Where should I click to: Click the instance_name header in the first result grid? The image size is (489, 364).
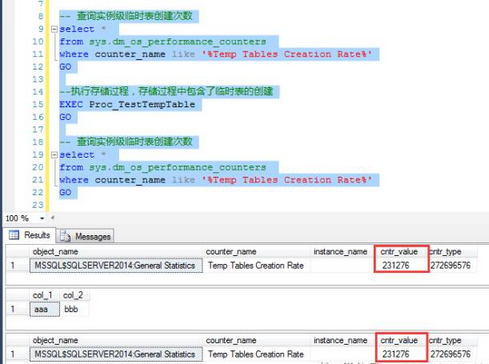(342, 252)
